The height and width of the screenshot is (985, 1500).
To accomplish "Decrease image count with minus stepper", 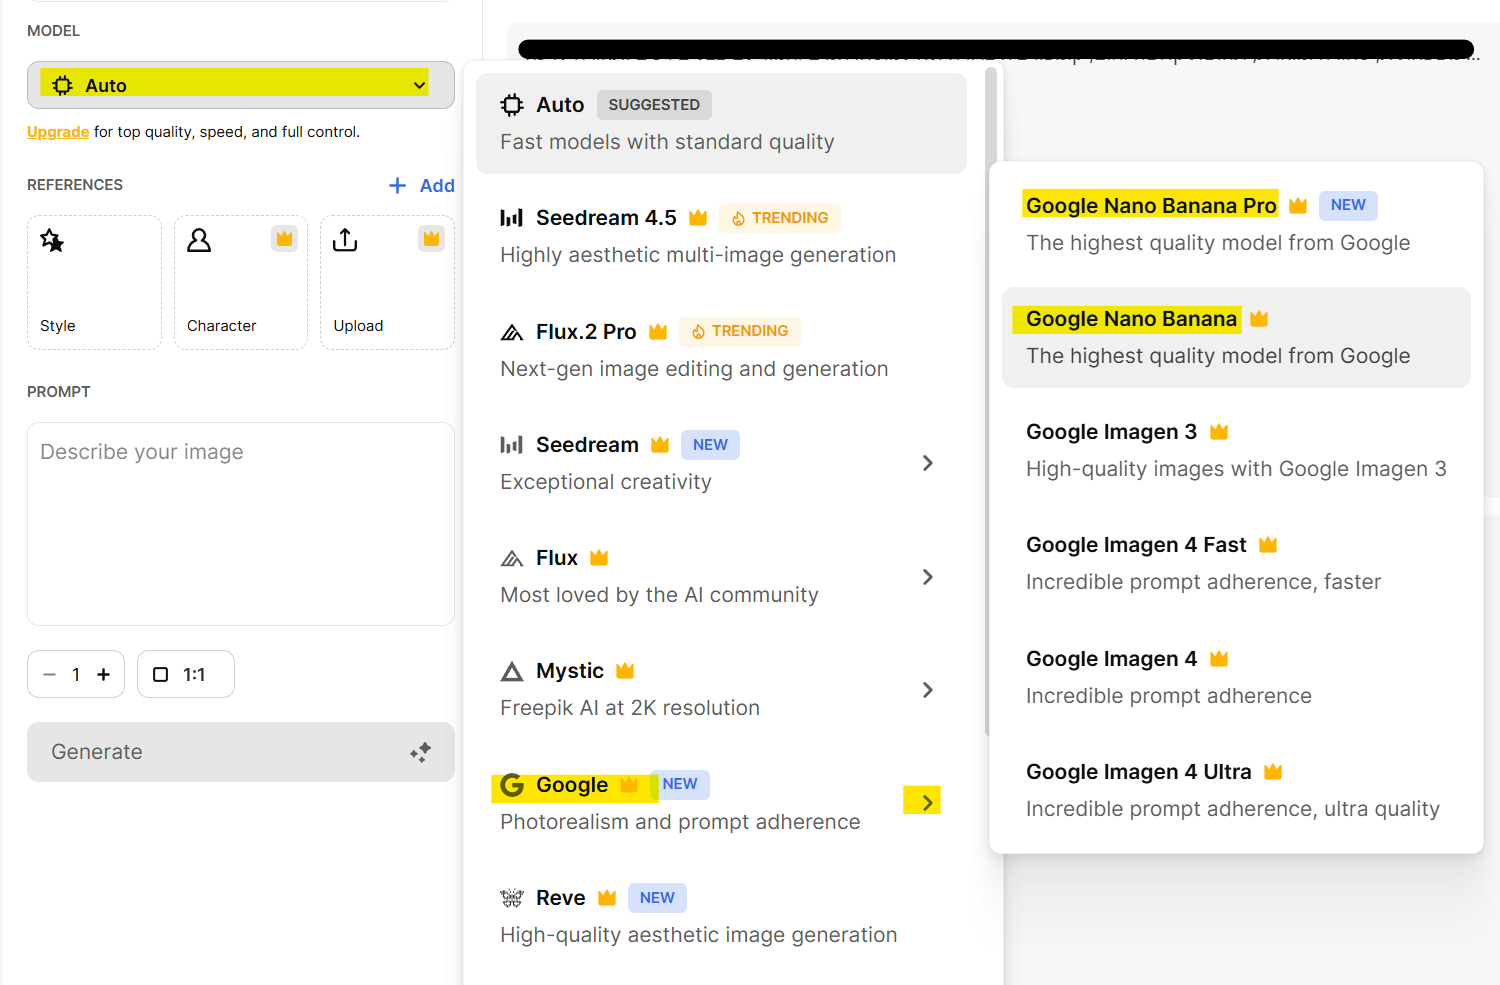I will 49,675.
